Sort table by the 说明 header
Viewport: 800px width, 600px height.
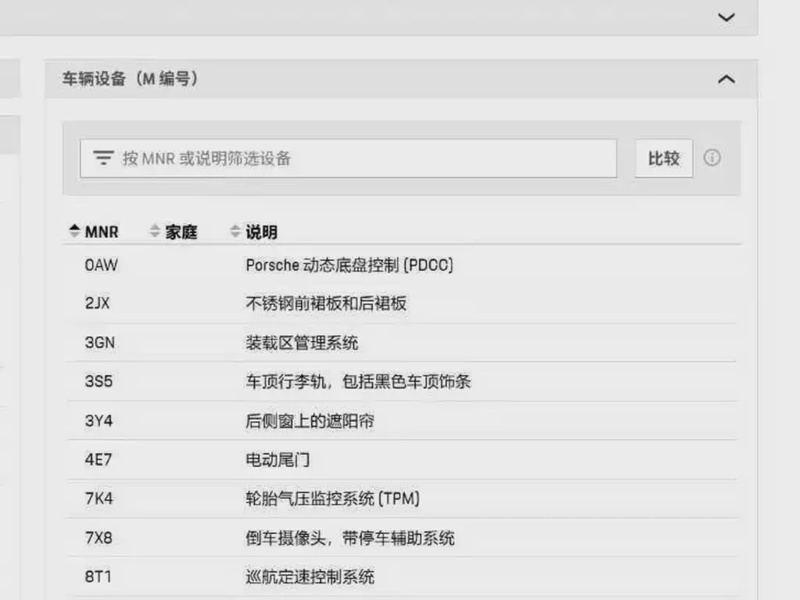click(x=261, y=232)
